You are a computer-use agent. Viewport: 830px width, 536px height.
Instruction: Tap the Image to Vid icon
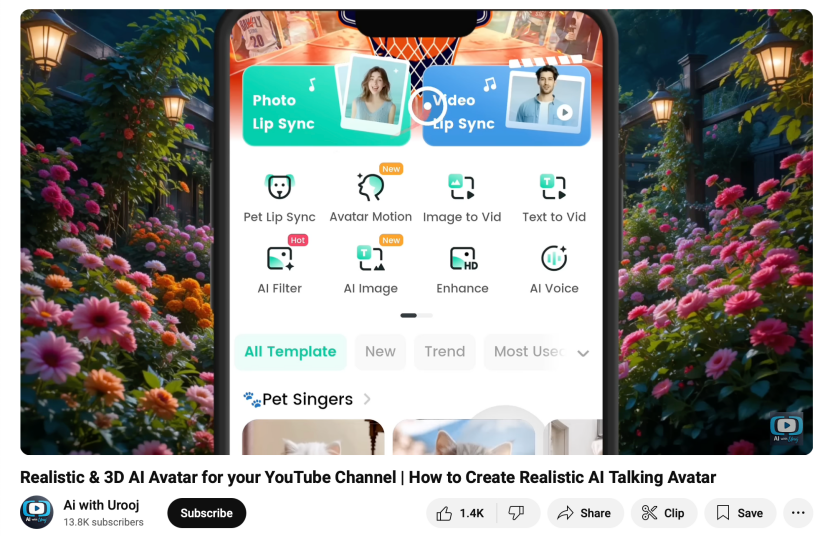[x=462, y=187]
